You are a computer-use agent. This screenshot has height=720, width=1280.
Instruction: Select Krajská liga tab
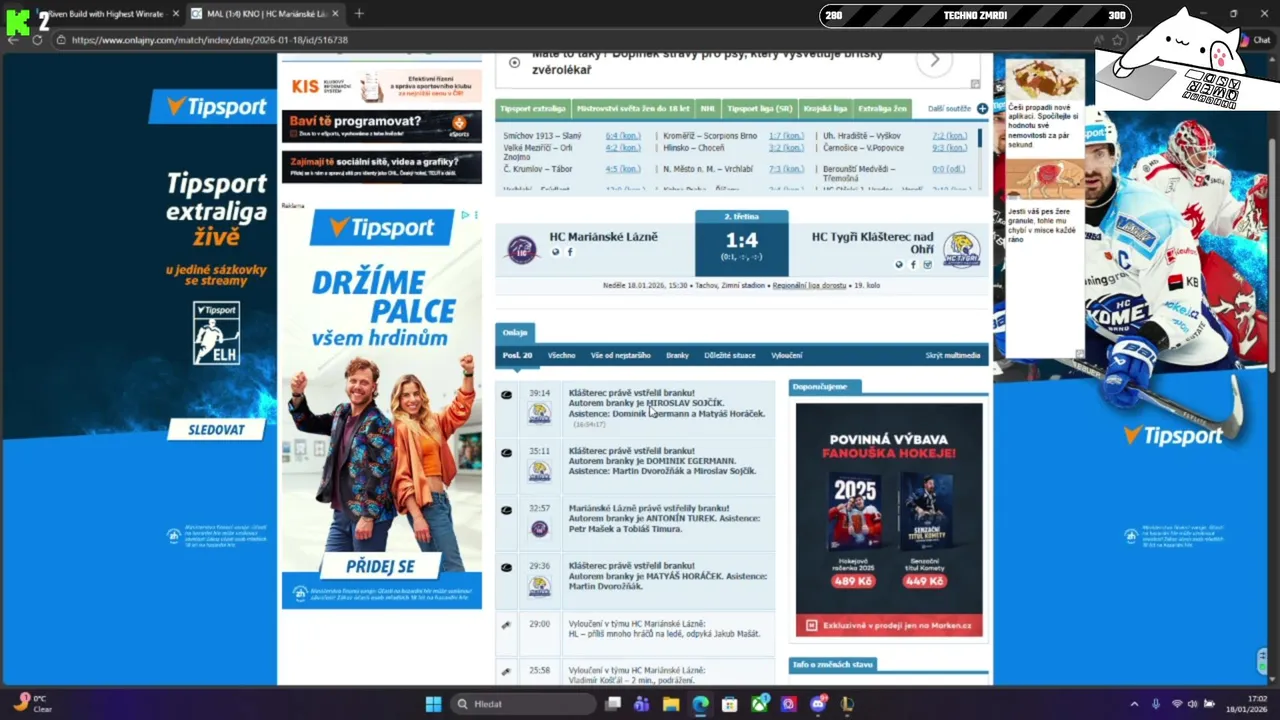[825, 108]
